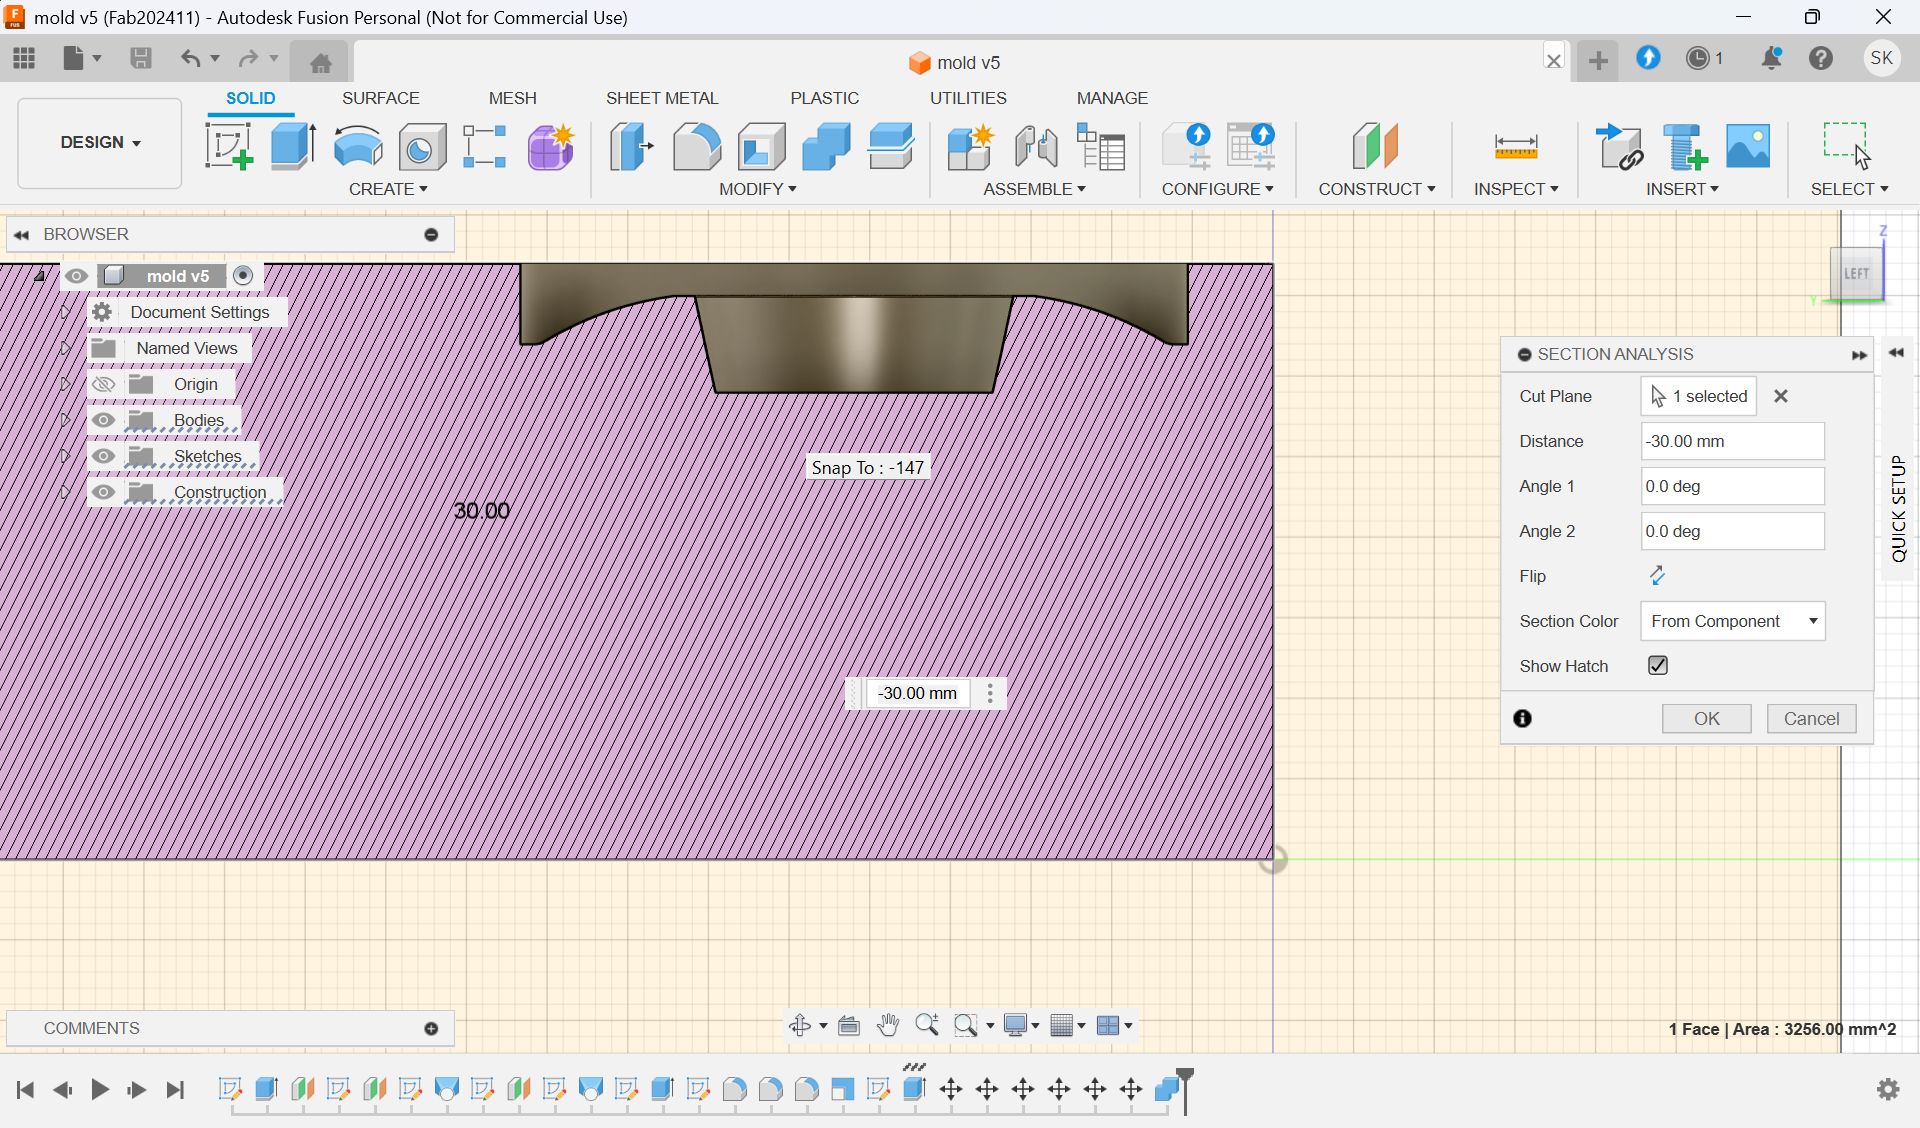Image resolution: width=1920 pixels, height=1128 pixels.
Task: Open the INSPECT menu dropdown
Action: click(1516, 189)
